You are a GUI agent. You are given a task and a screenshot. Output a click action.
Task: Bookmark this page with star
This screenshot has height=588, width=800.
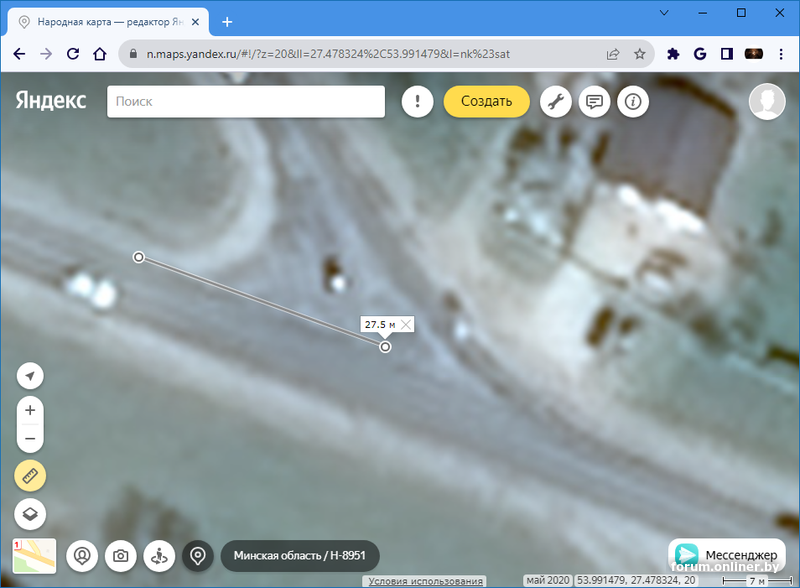point(639,54)
